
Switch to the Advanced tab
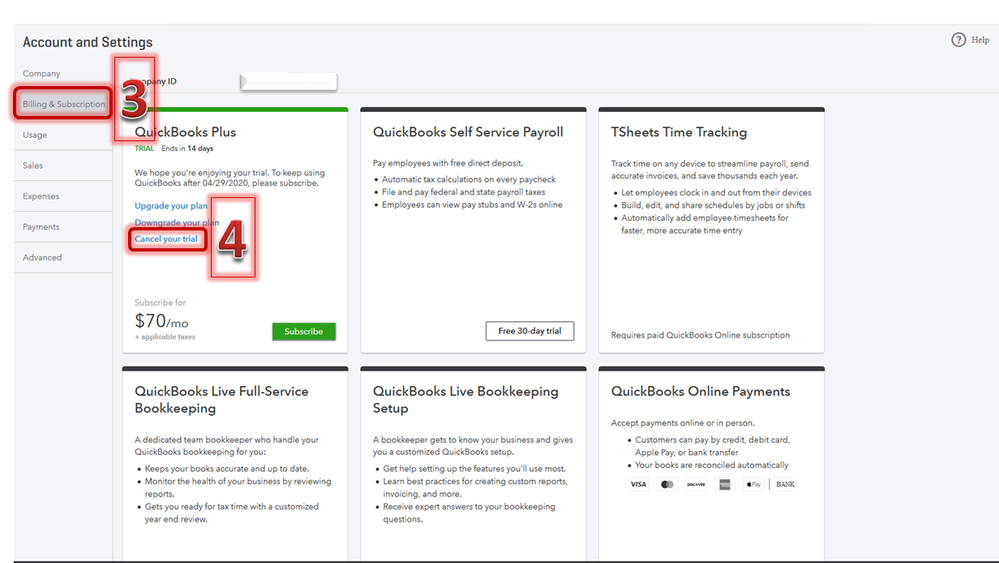point(42,257)
